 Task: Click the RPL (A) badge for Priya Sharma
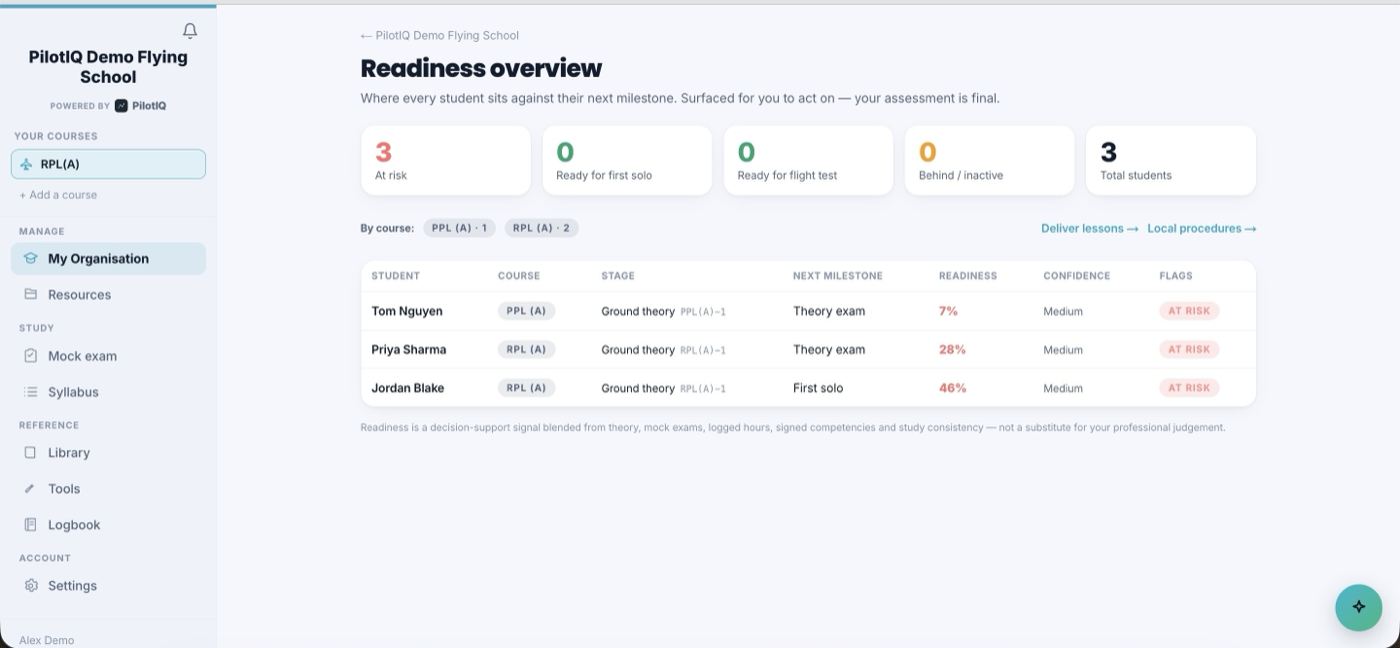[526, 349]
